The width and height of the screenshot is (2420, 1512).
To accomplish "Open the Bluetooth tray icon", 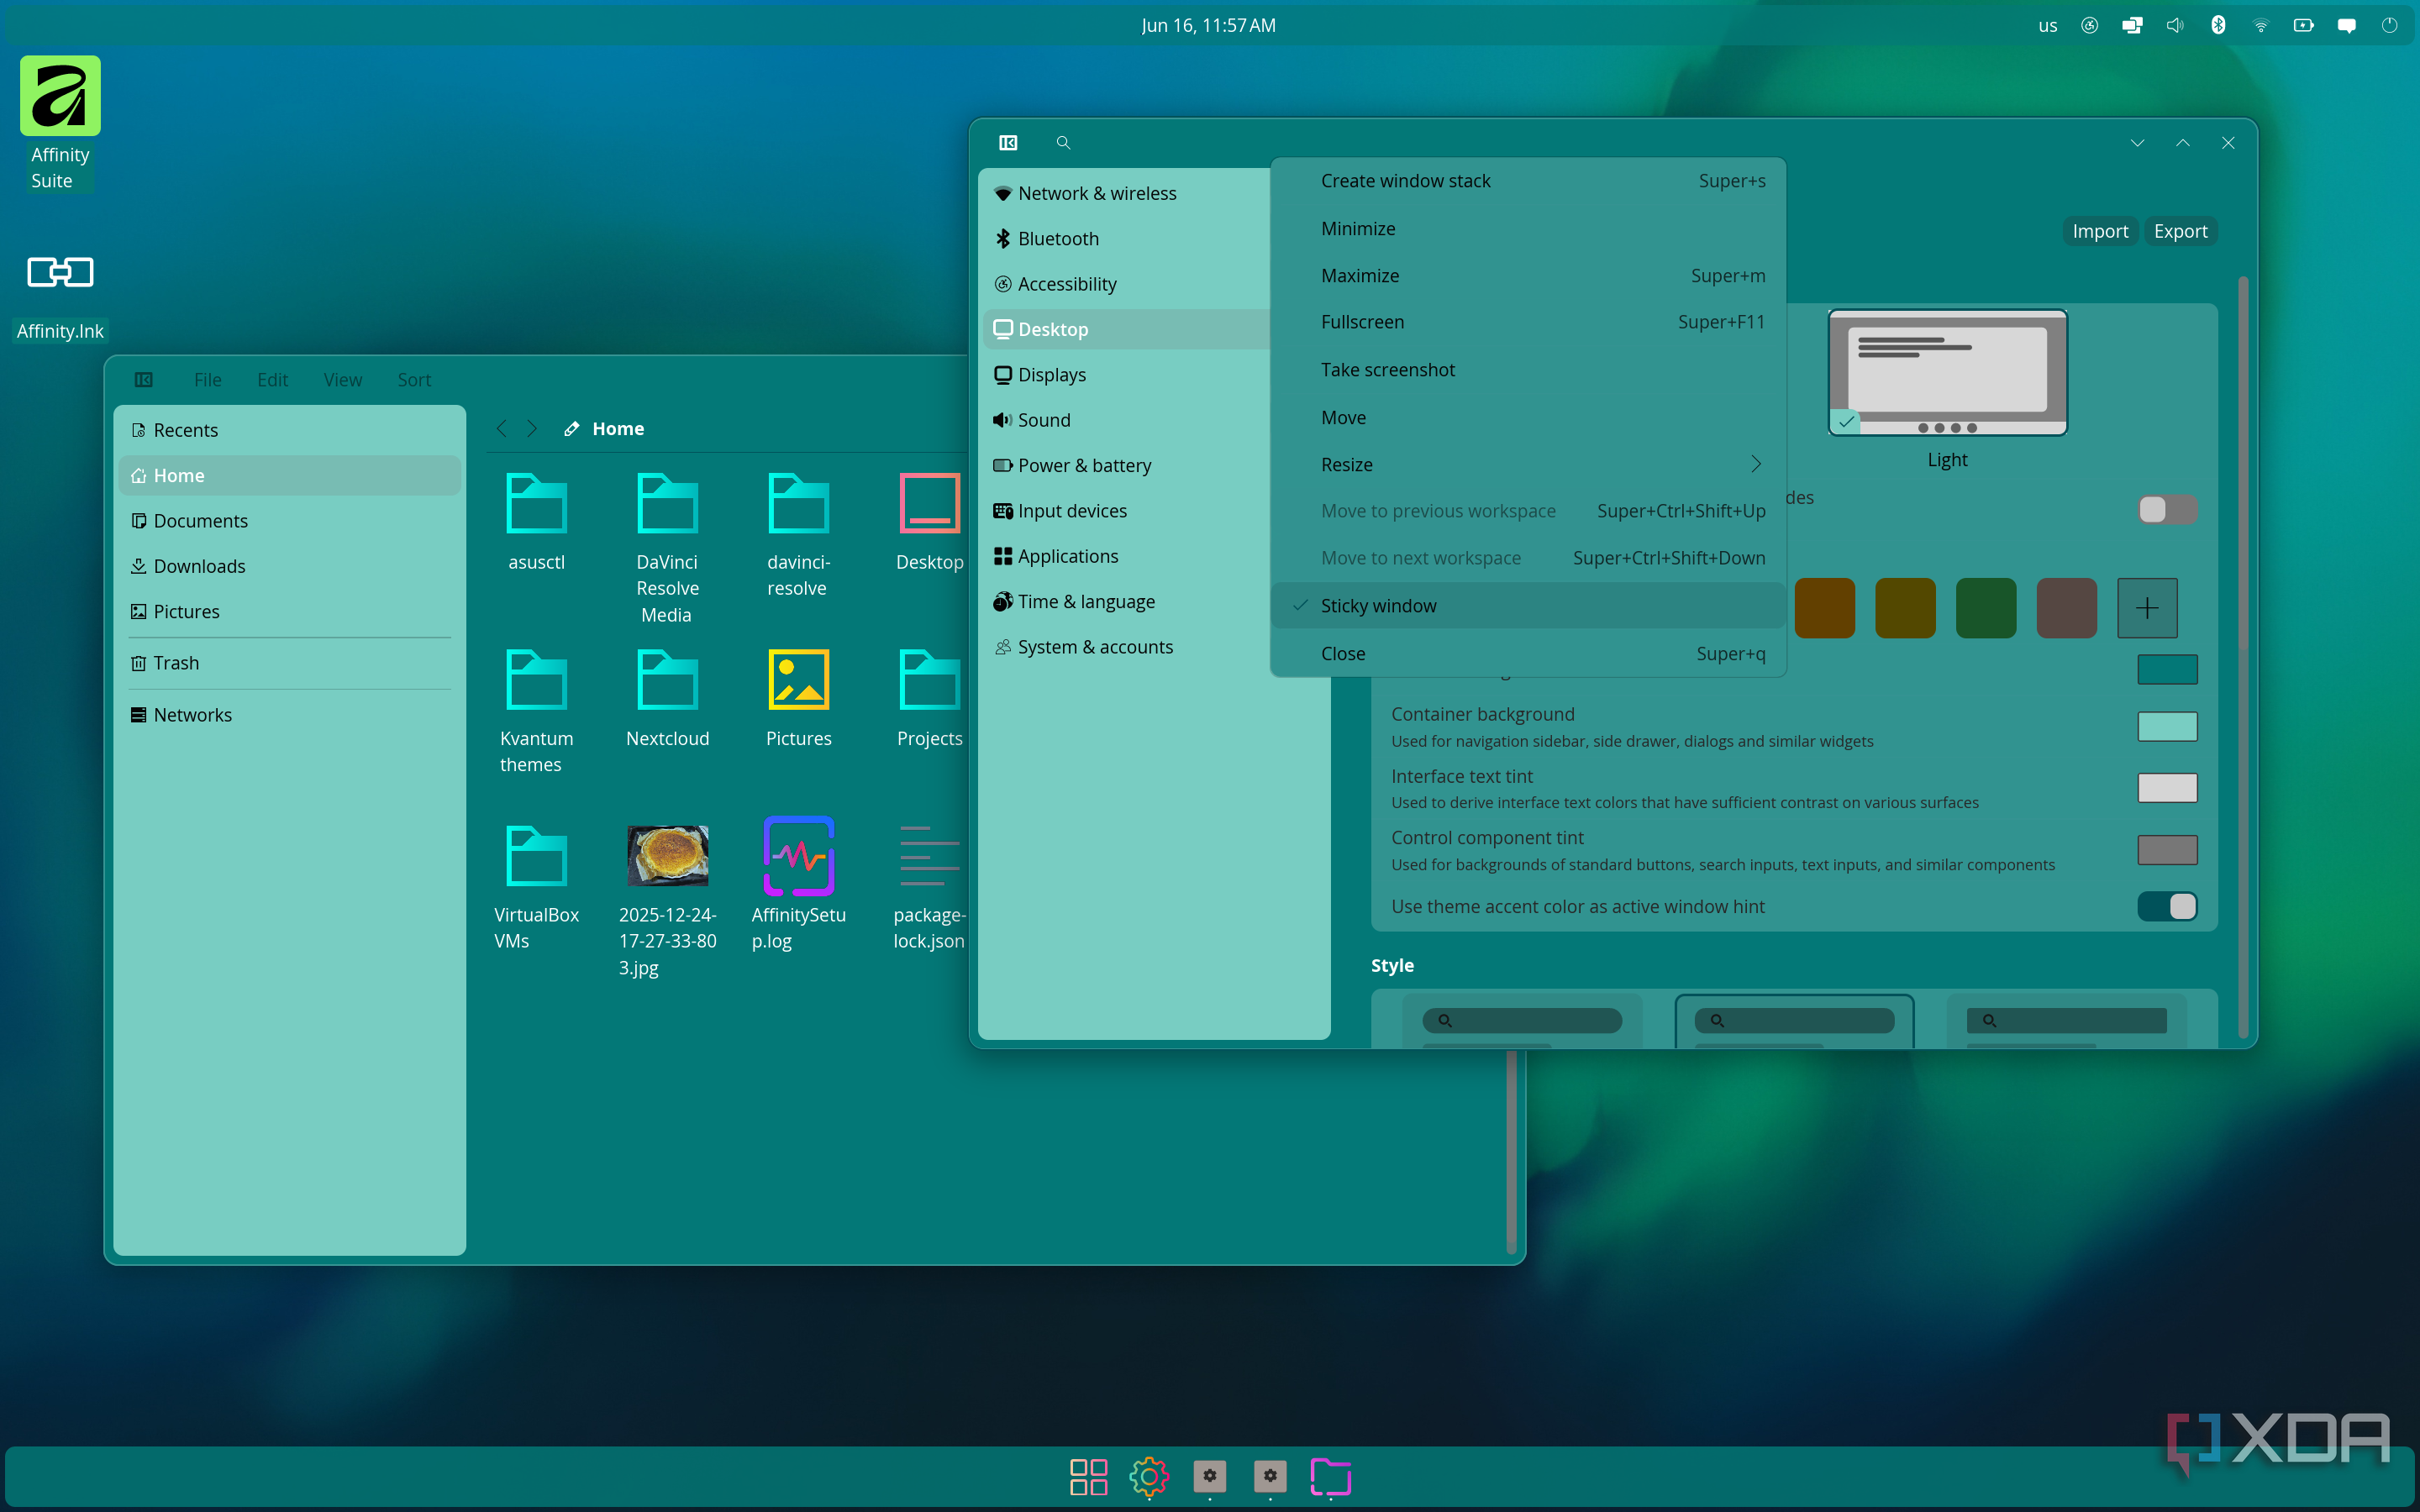I will tap(2218, 26).
